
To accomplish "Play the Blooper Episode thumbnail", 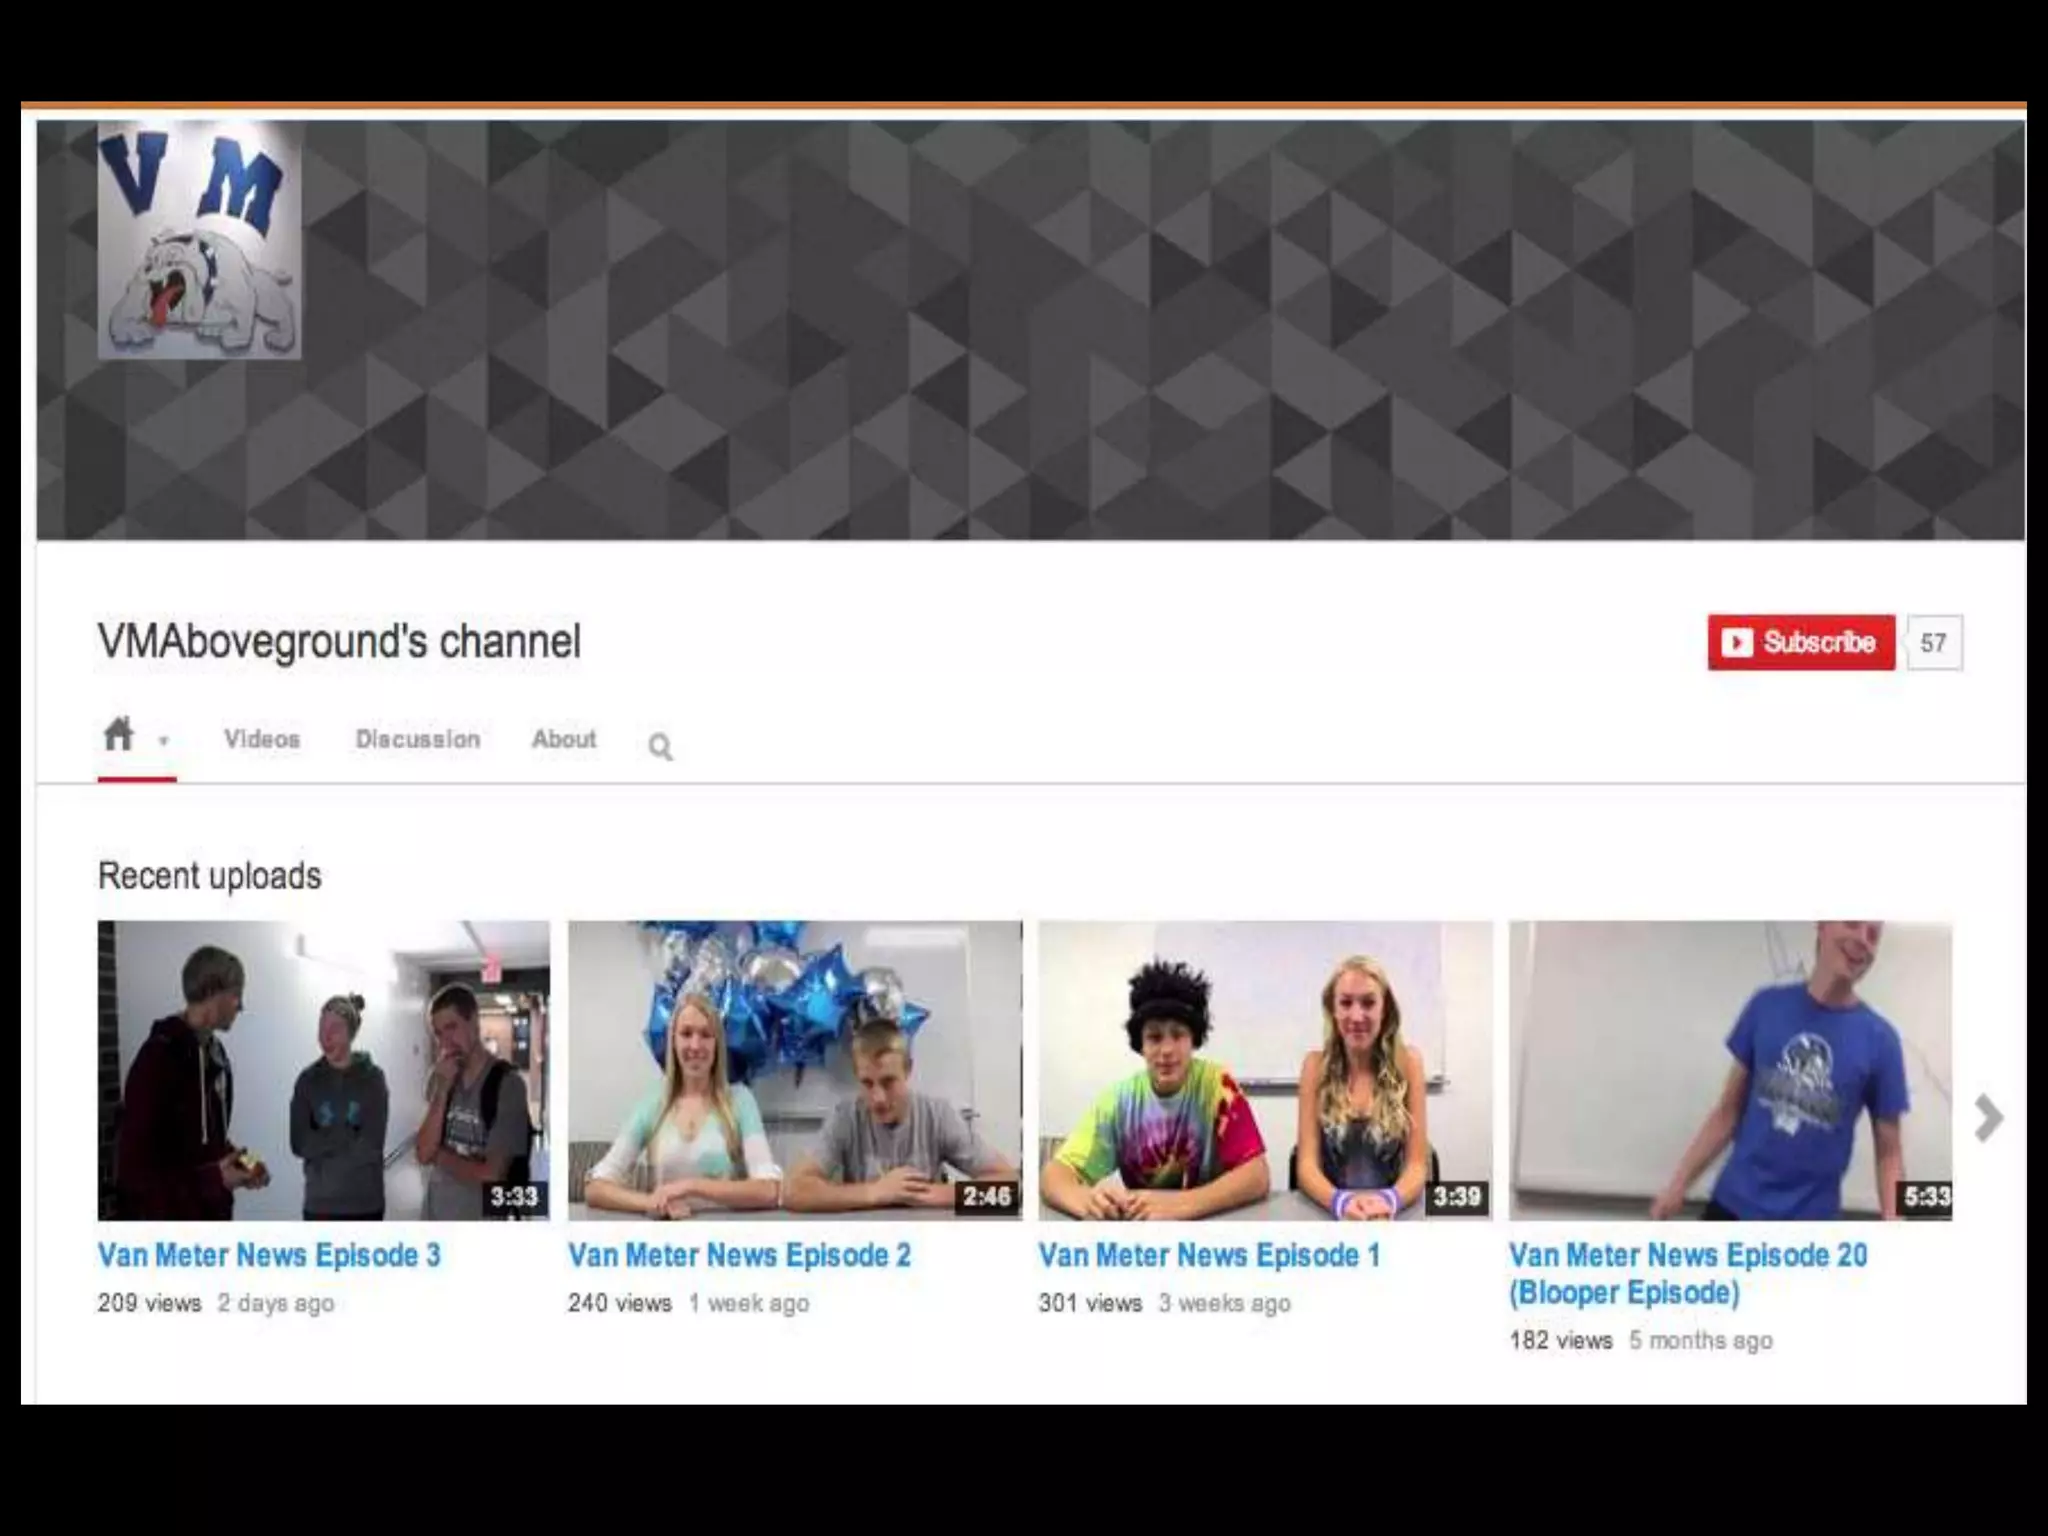I will coord(1730,1069).
